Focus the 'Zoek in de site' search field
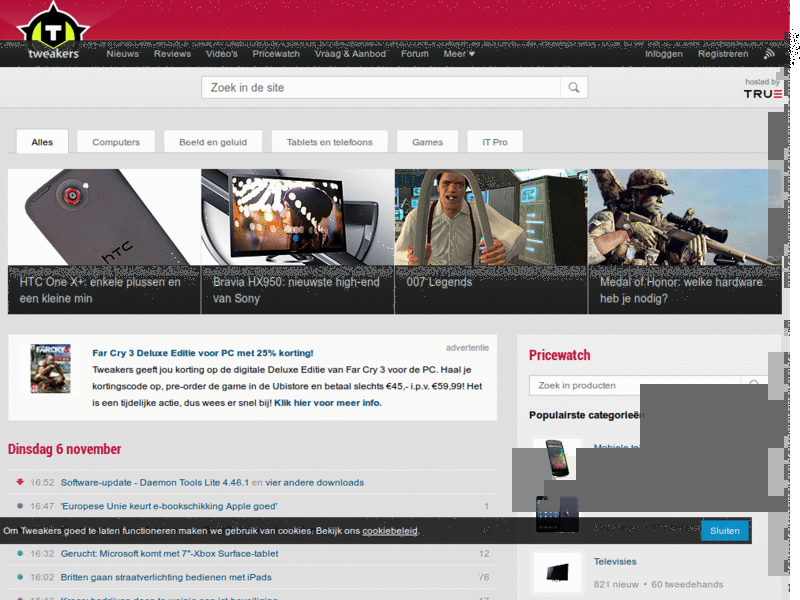The image size is (800, 600). point(380,88)
